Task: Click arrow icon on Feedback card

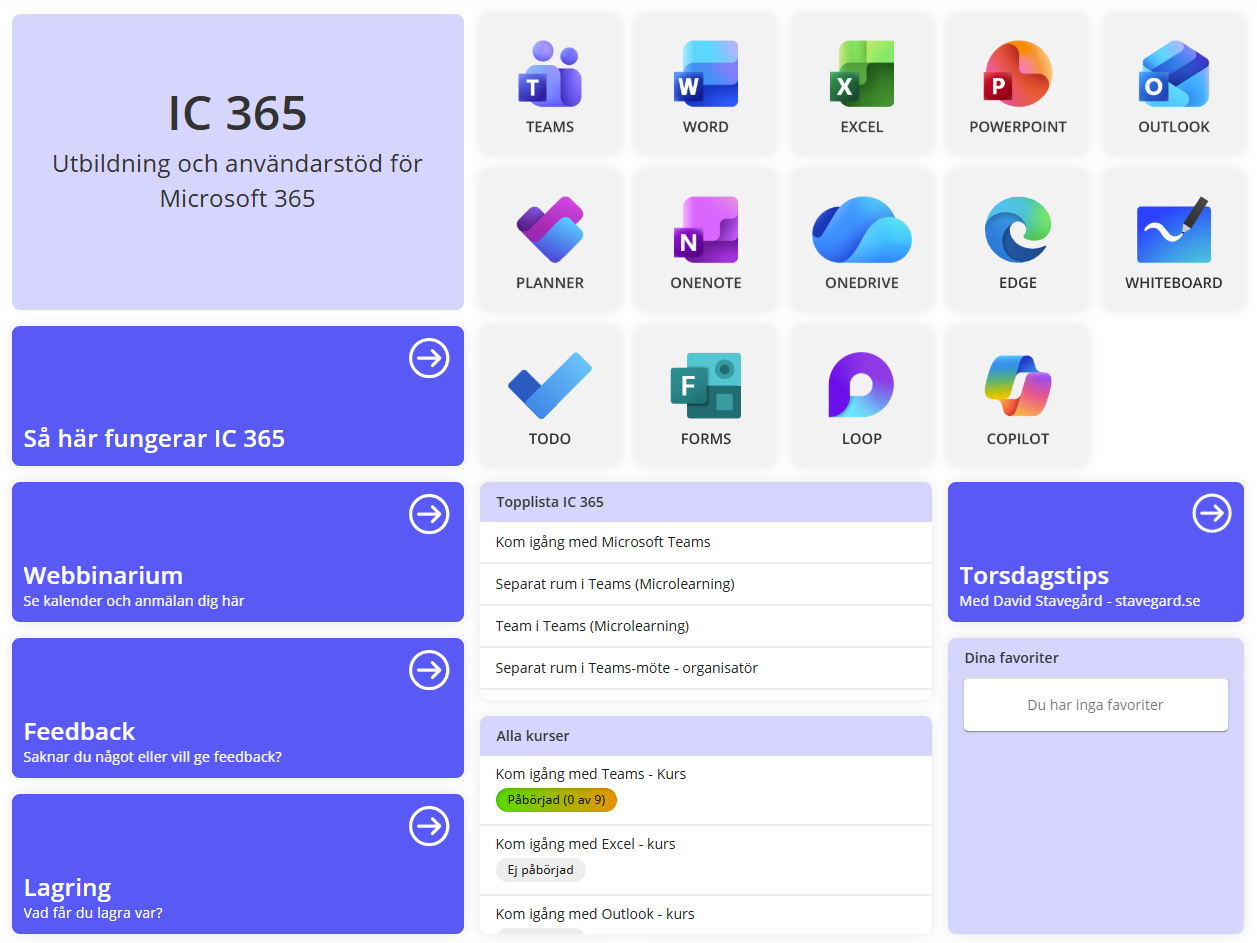Action: (x=429, y=670)
